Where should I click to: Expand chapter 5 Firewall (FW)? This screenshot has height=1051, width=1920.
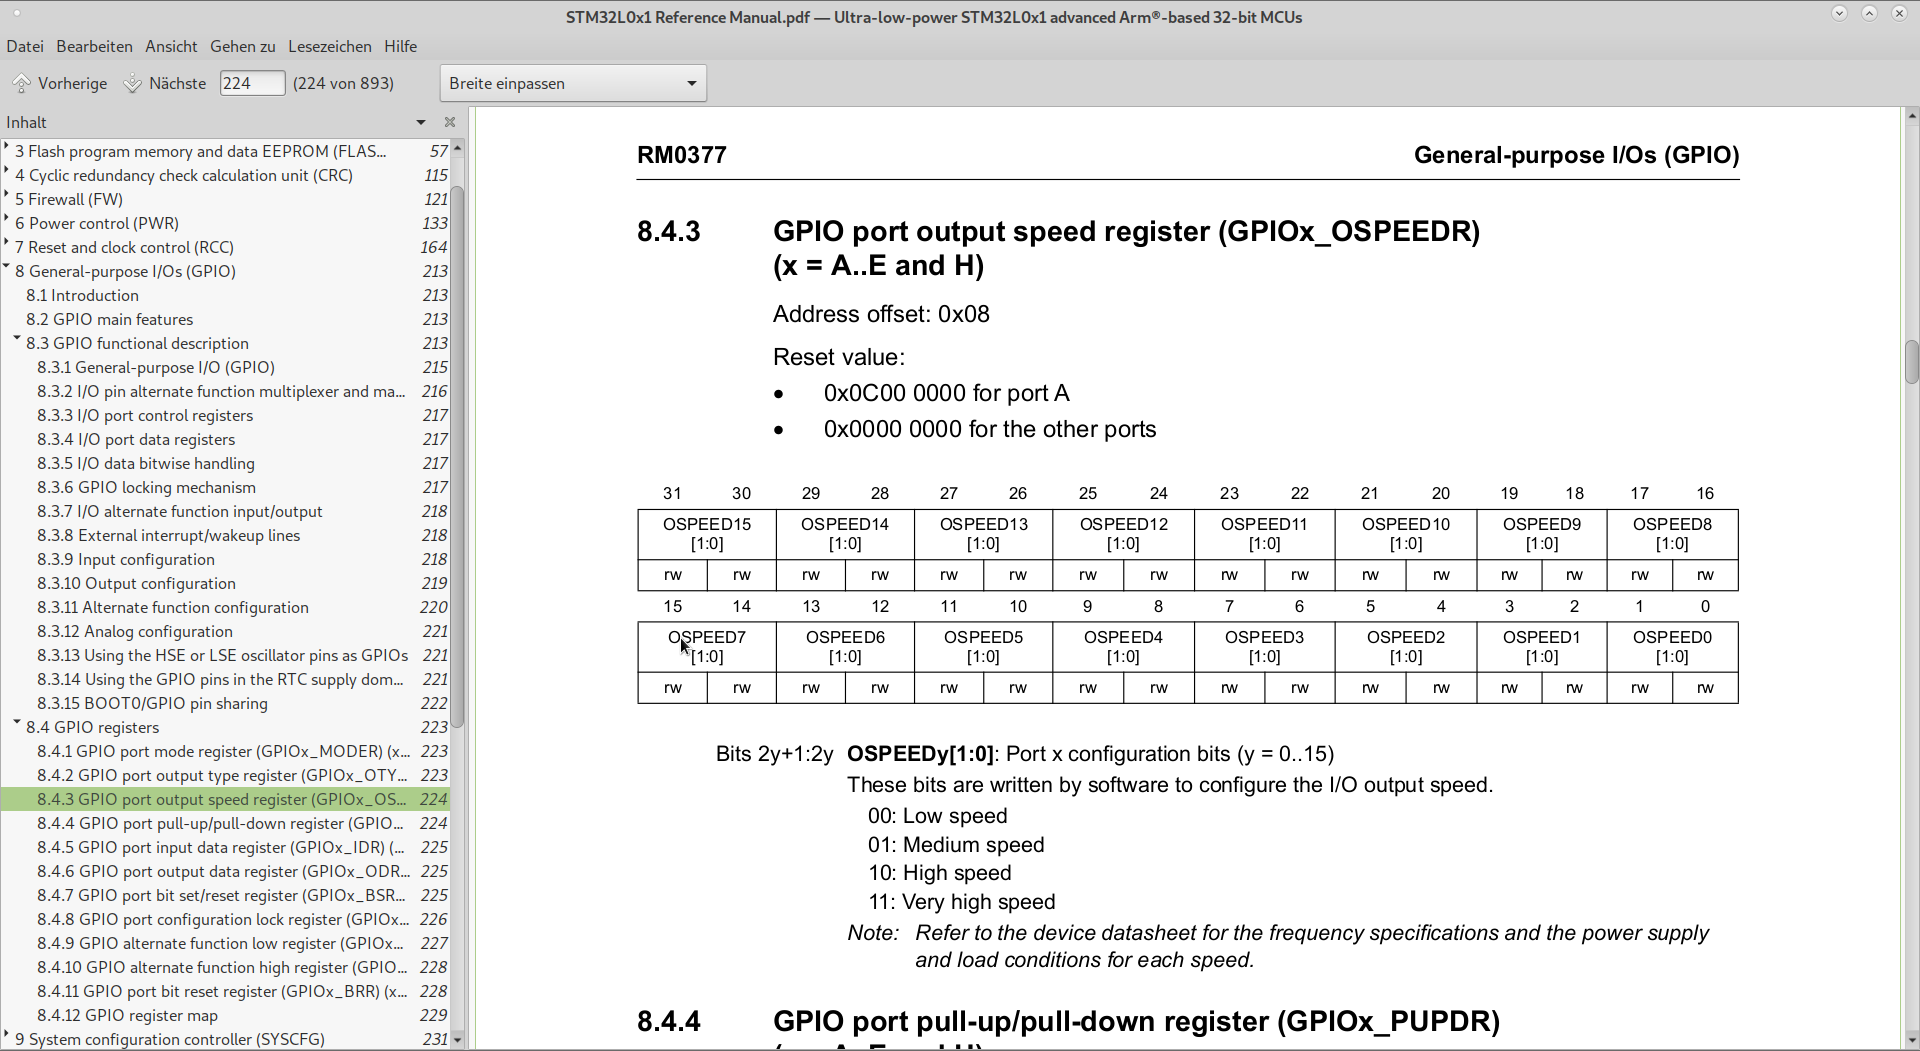(x=7, y=194)
